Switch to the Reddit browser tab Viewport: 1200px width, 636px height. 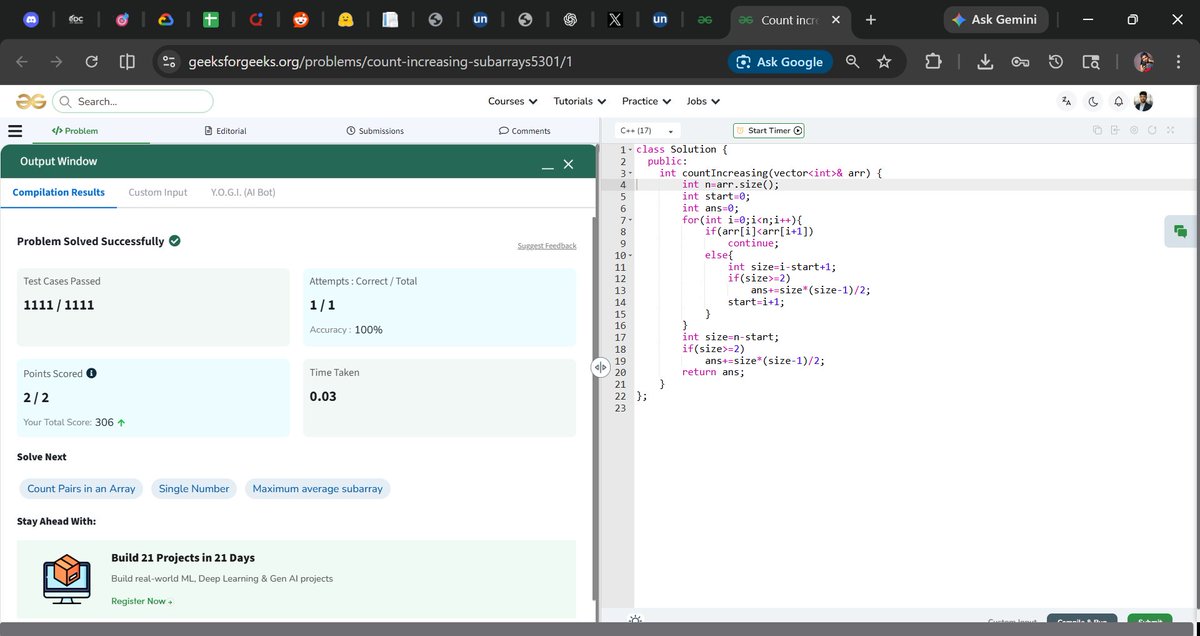[x=300, y=20]
